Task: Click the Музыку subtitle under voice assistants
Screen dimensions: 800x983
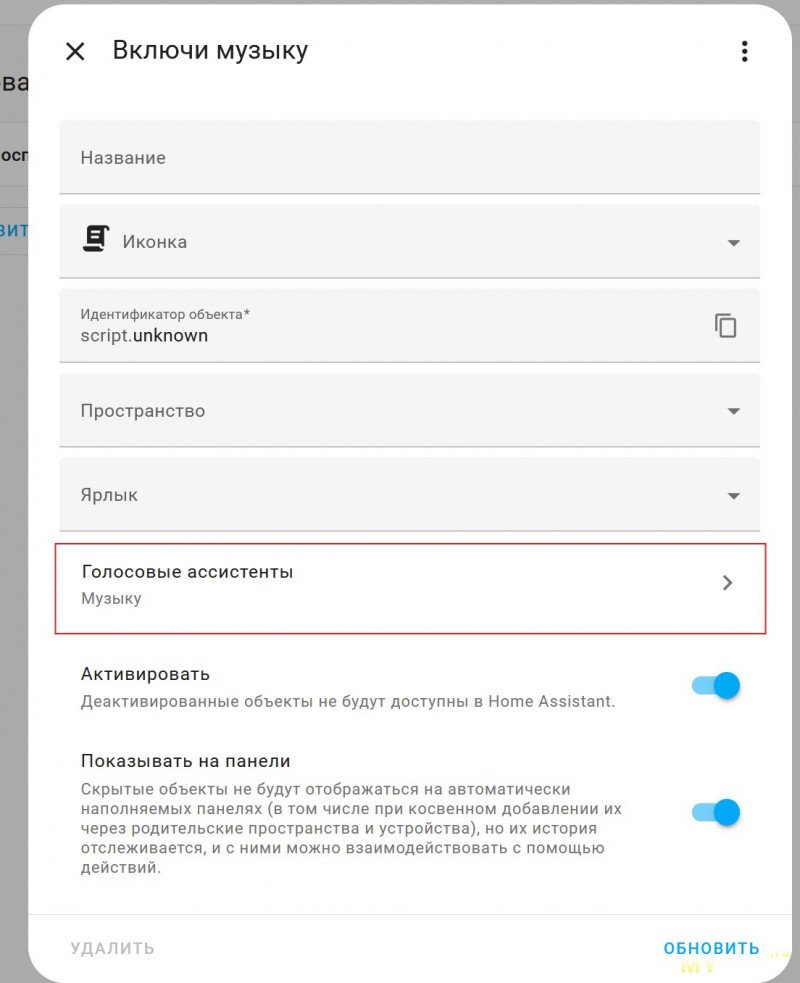Action: click(112, 599)
